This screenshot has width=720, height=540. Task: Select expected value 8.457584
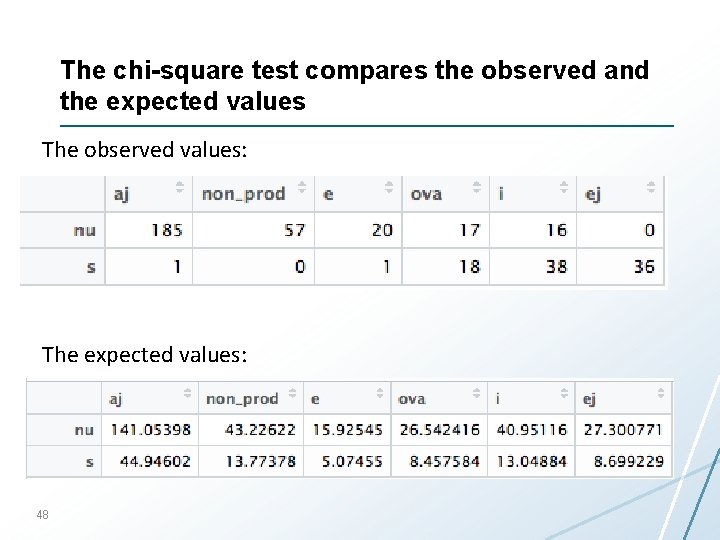click(x=444, y=461)
